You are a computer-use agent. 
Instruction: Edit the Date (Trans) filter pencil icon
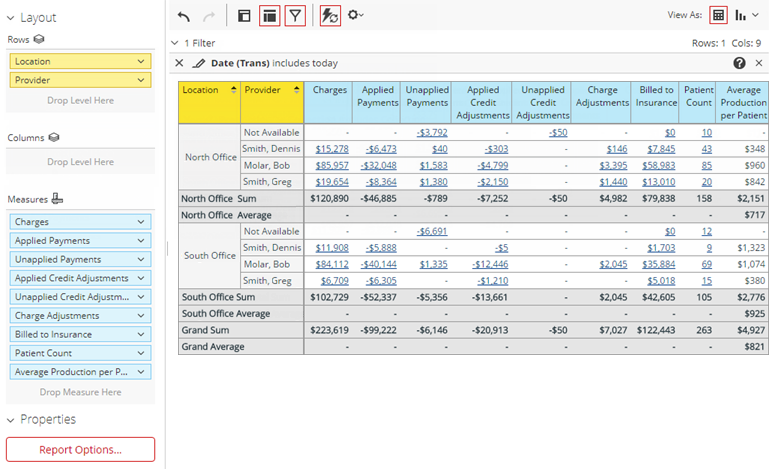click(x=198, y=63)
